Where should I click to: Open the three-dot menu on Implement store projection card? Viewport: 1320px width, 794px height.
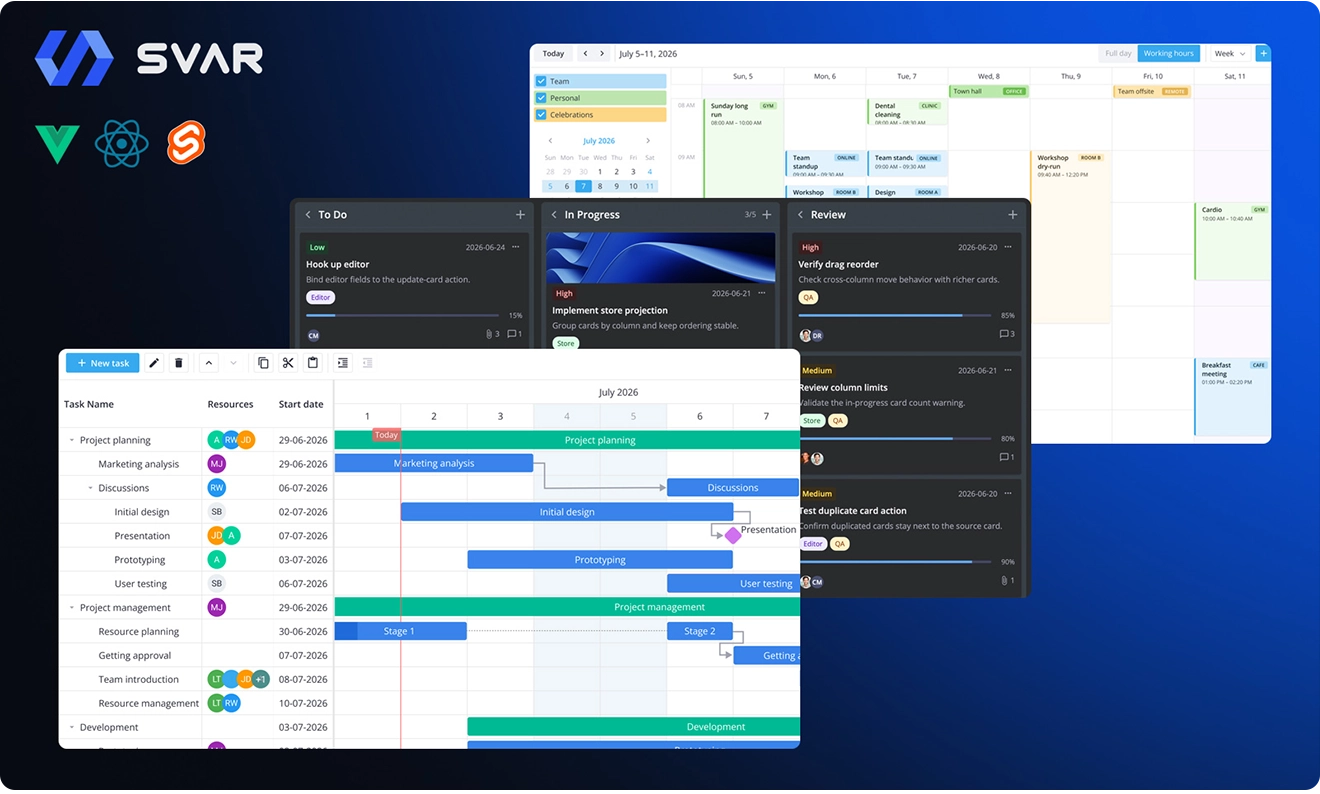click(x=762, y=293)
